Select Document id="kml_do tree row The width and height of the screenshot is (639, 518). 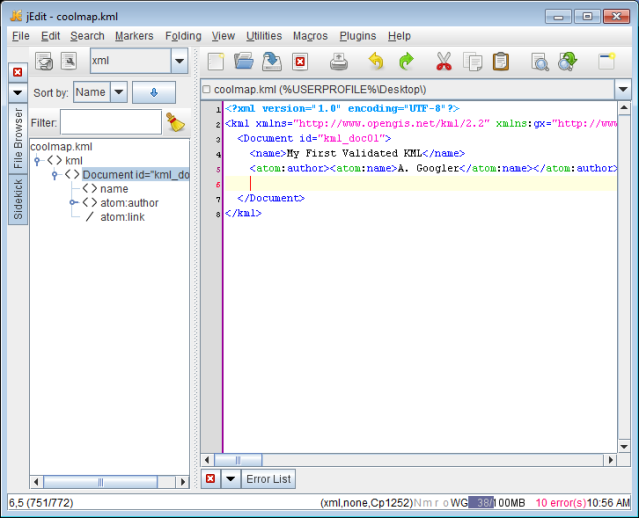pos(136,175)
